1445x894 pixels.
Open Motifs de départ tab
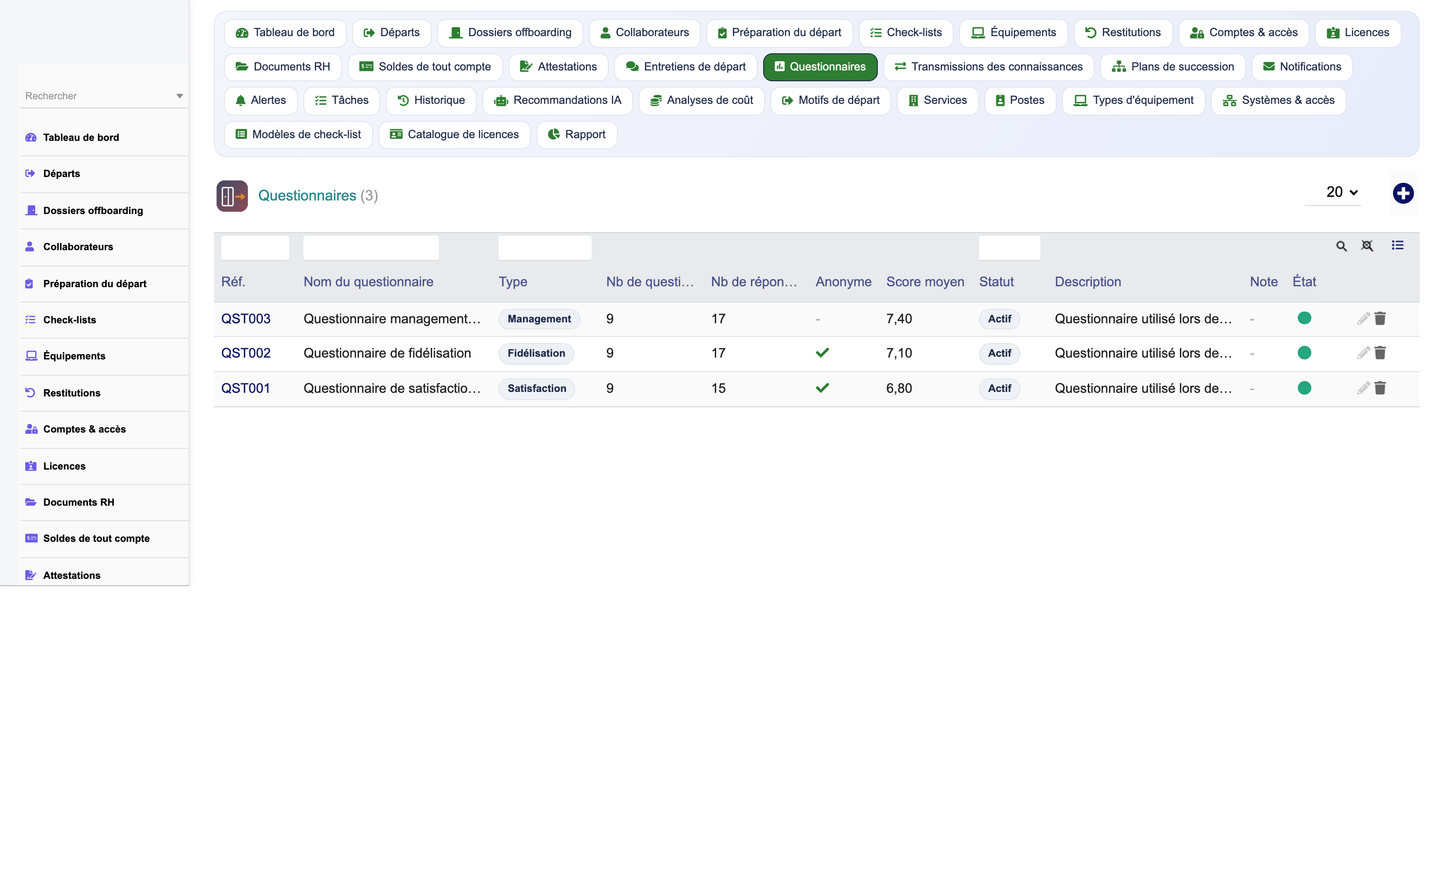830,101
